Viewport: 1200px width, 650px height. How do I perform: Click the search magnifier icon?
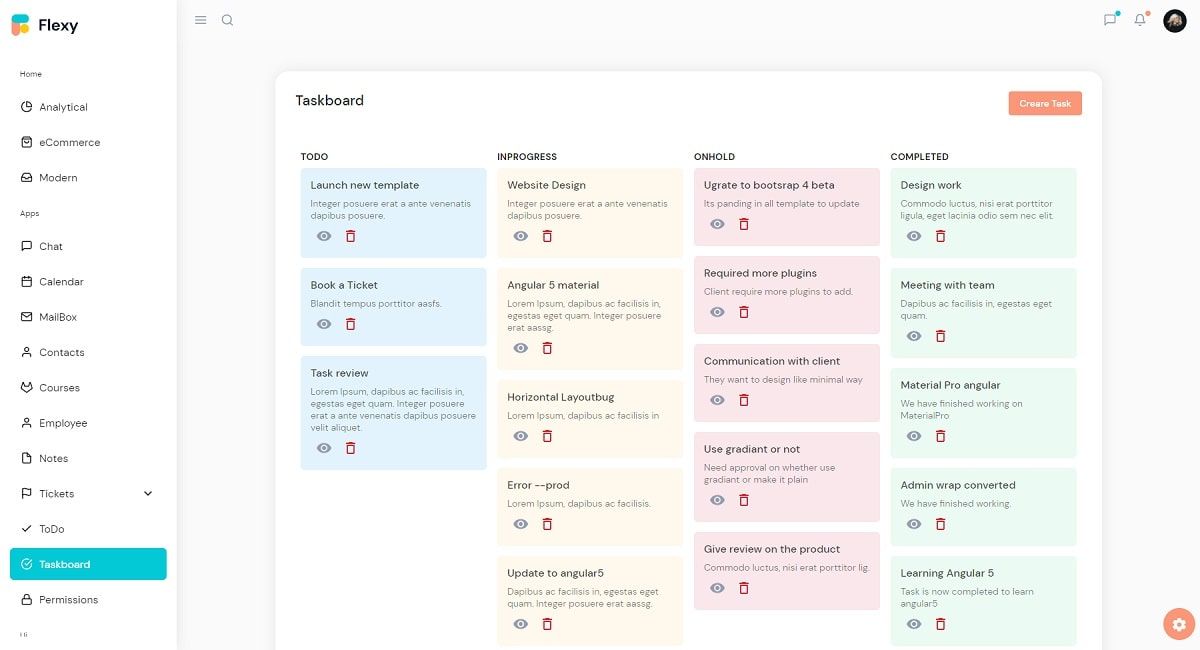pos(228,19)
